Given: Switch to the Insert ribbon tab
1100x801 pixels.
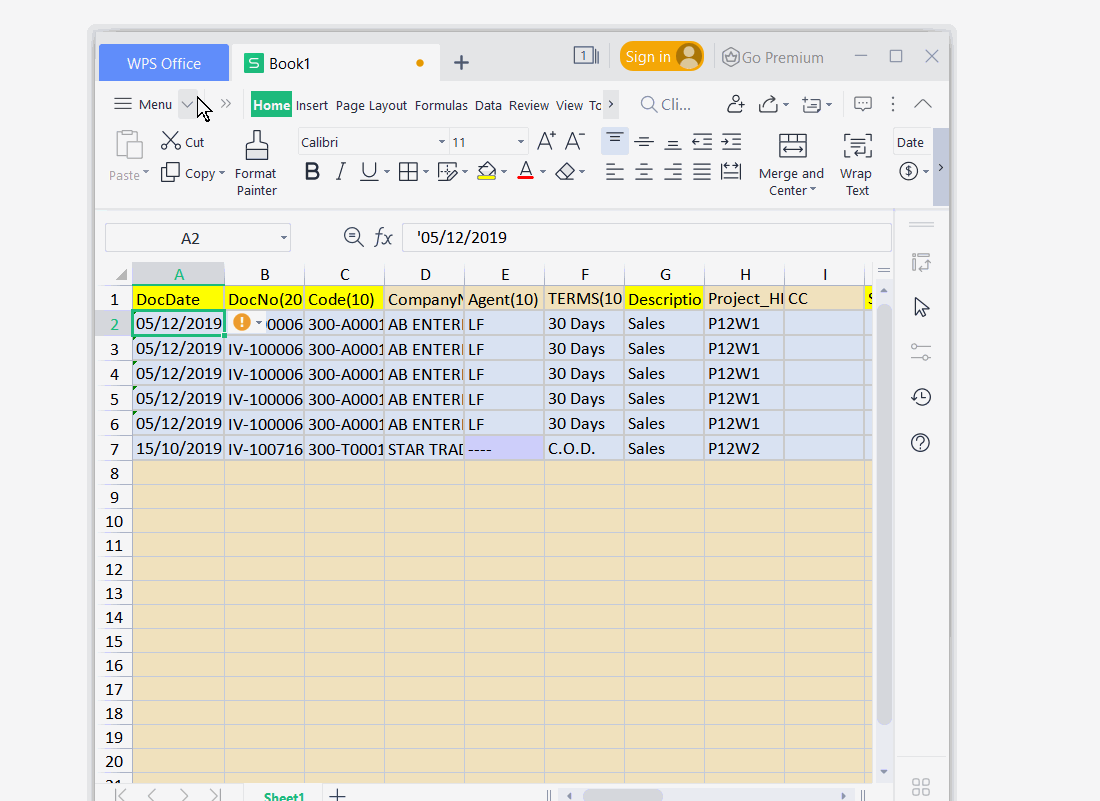Looking at the screenshot, I should click(x=312, y=105).
